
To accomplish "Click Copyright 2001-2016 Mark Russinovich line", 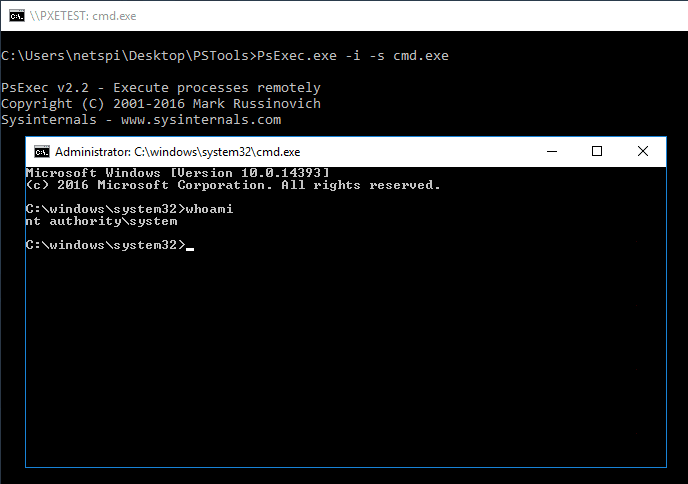I will (161, 104).
